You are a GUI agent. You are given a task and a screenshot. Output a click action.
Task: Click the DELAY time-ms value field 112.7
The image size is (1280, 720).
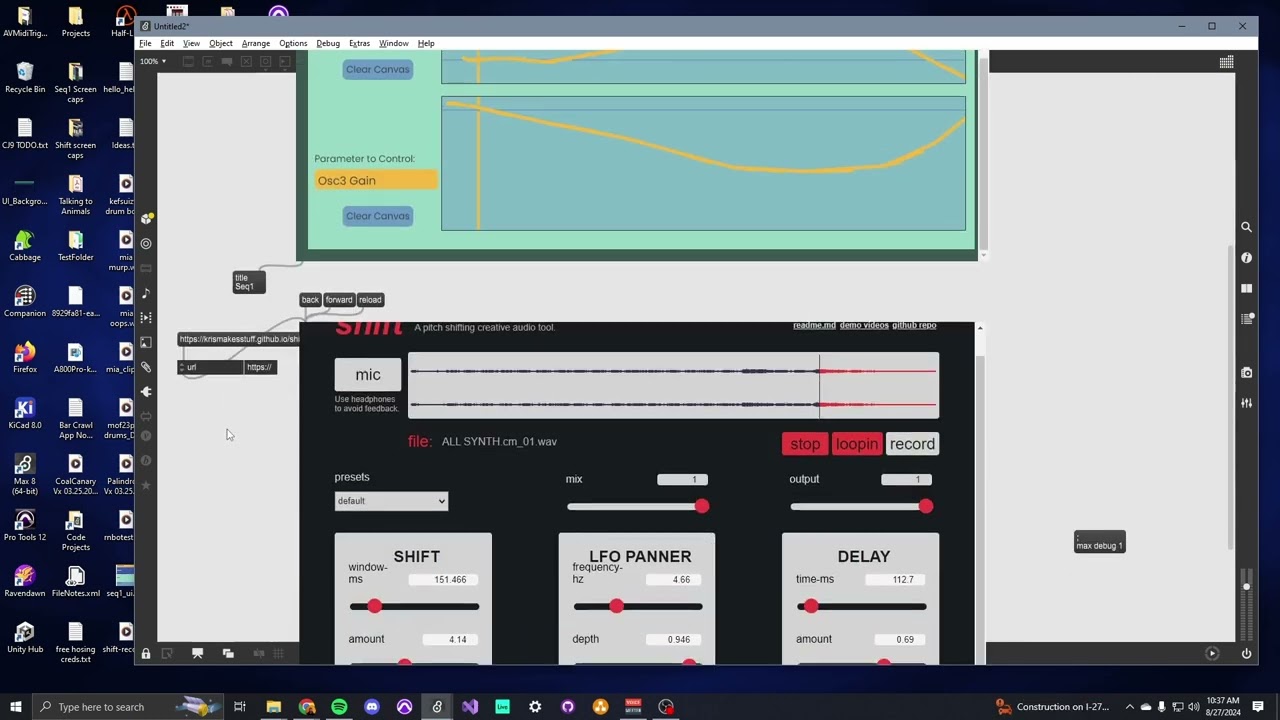[896, 580]
